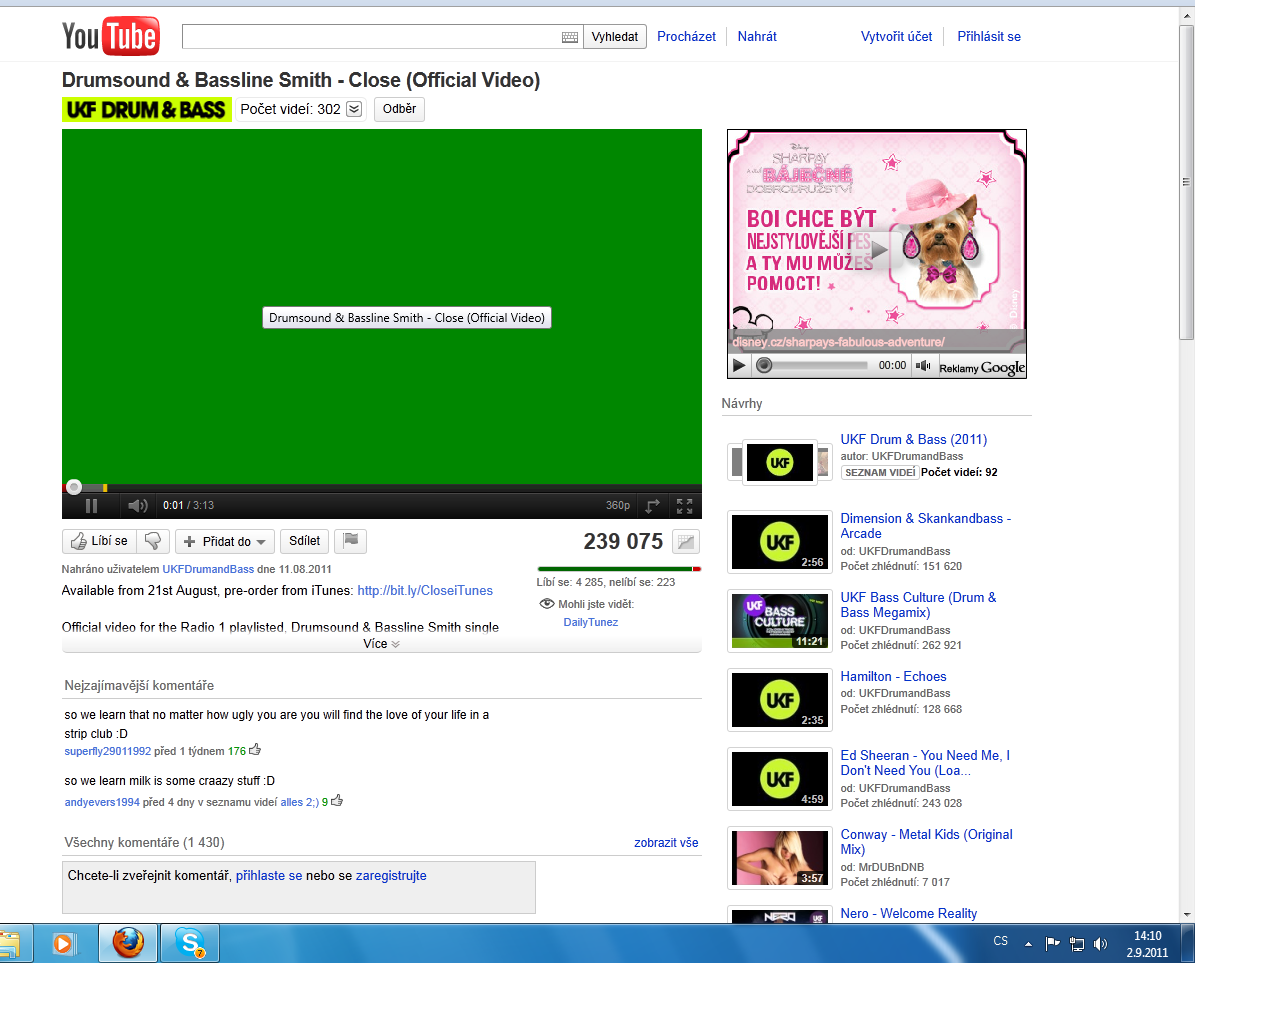Like the video with "Líbí se"
Screen dimensions: 1280x1024
99,541
